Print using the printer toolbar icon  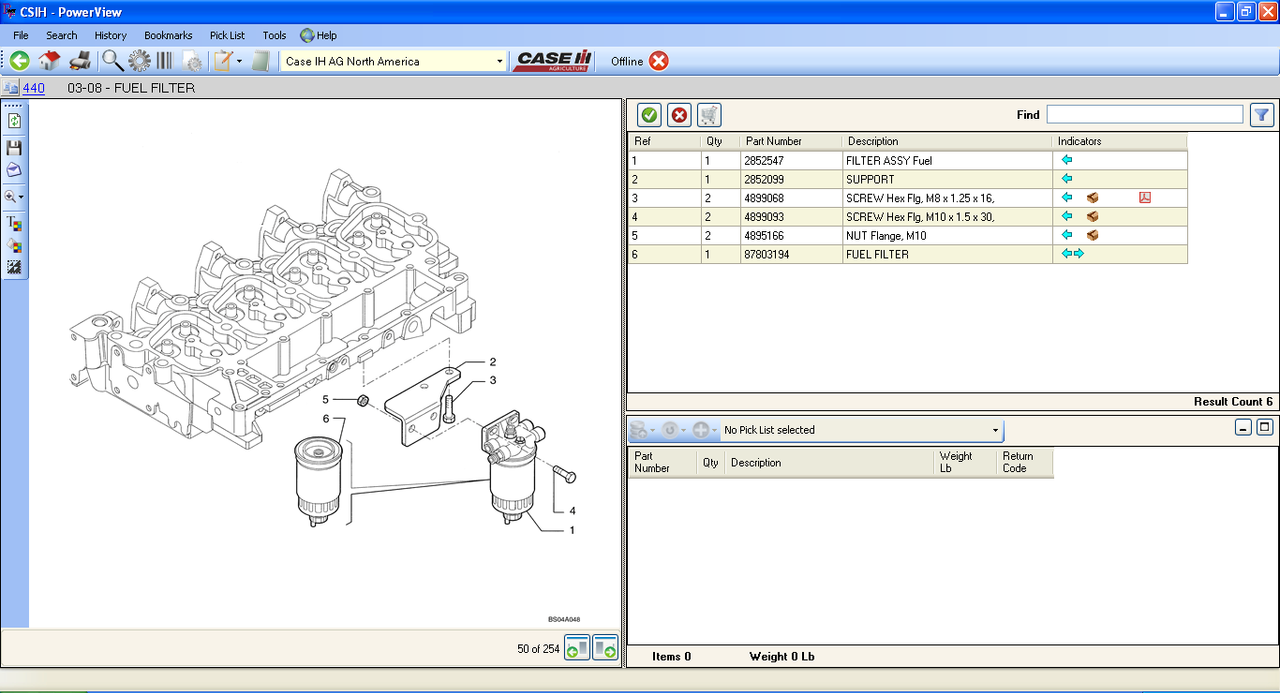click(x=80, y=61)
